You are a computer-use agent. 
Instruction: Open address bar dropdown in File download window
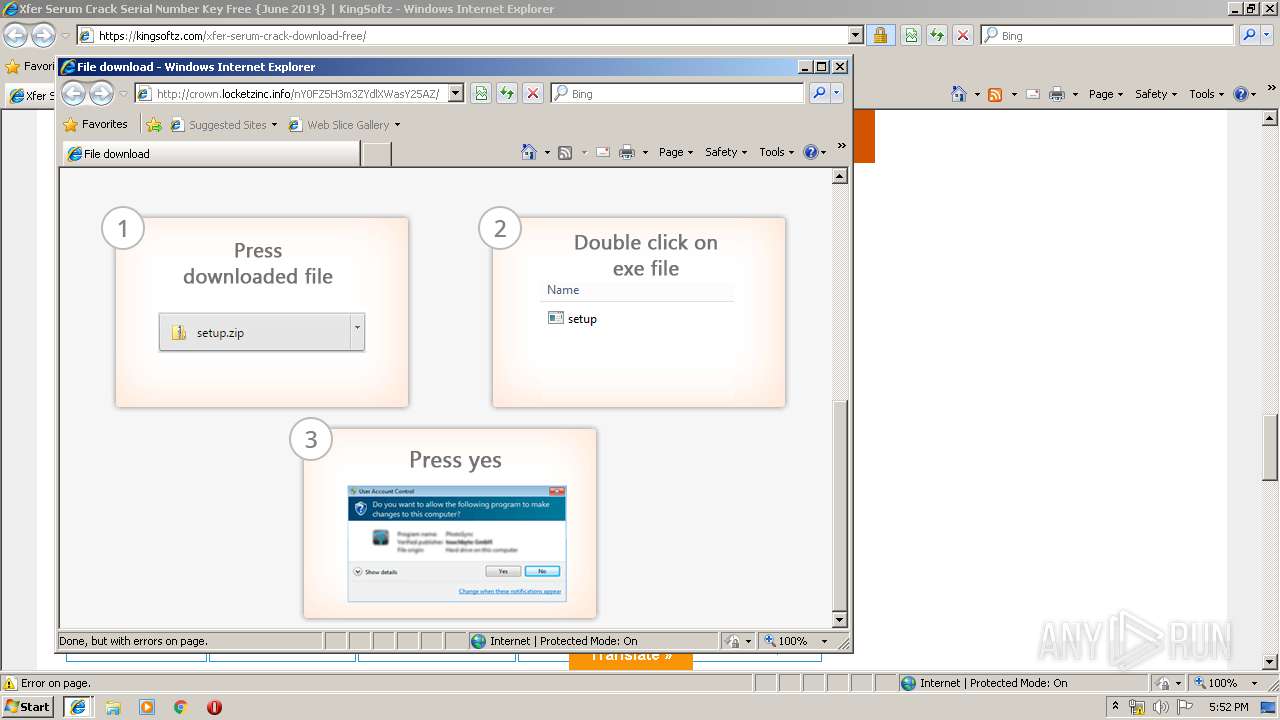[456, 93]
